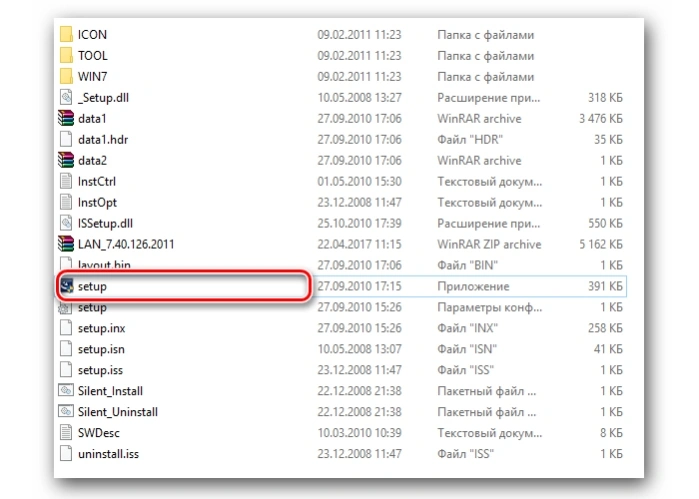Select the date 27.09.2010 17:15
This screenshot has height=499, width=699.
coord(359,286)
